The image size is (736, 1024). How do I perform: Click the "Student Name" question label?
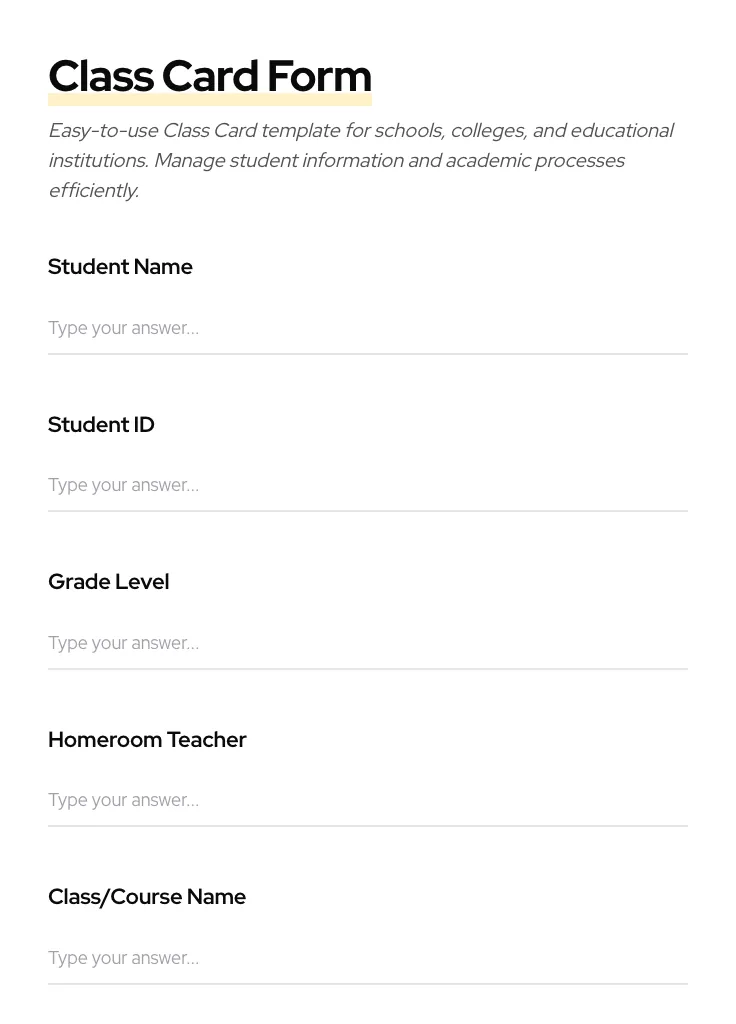click(x=120, y=267)
